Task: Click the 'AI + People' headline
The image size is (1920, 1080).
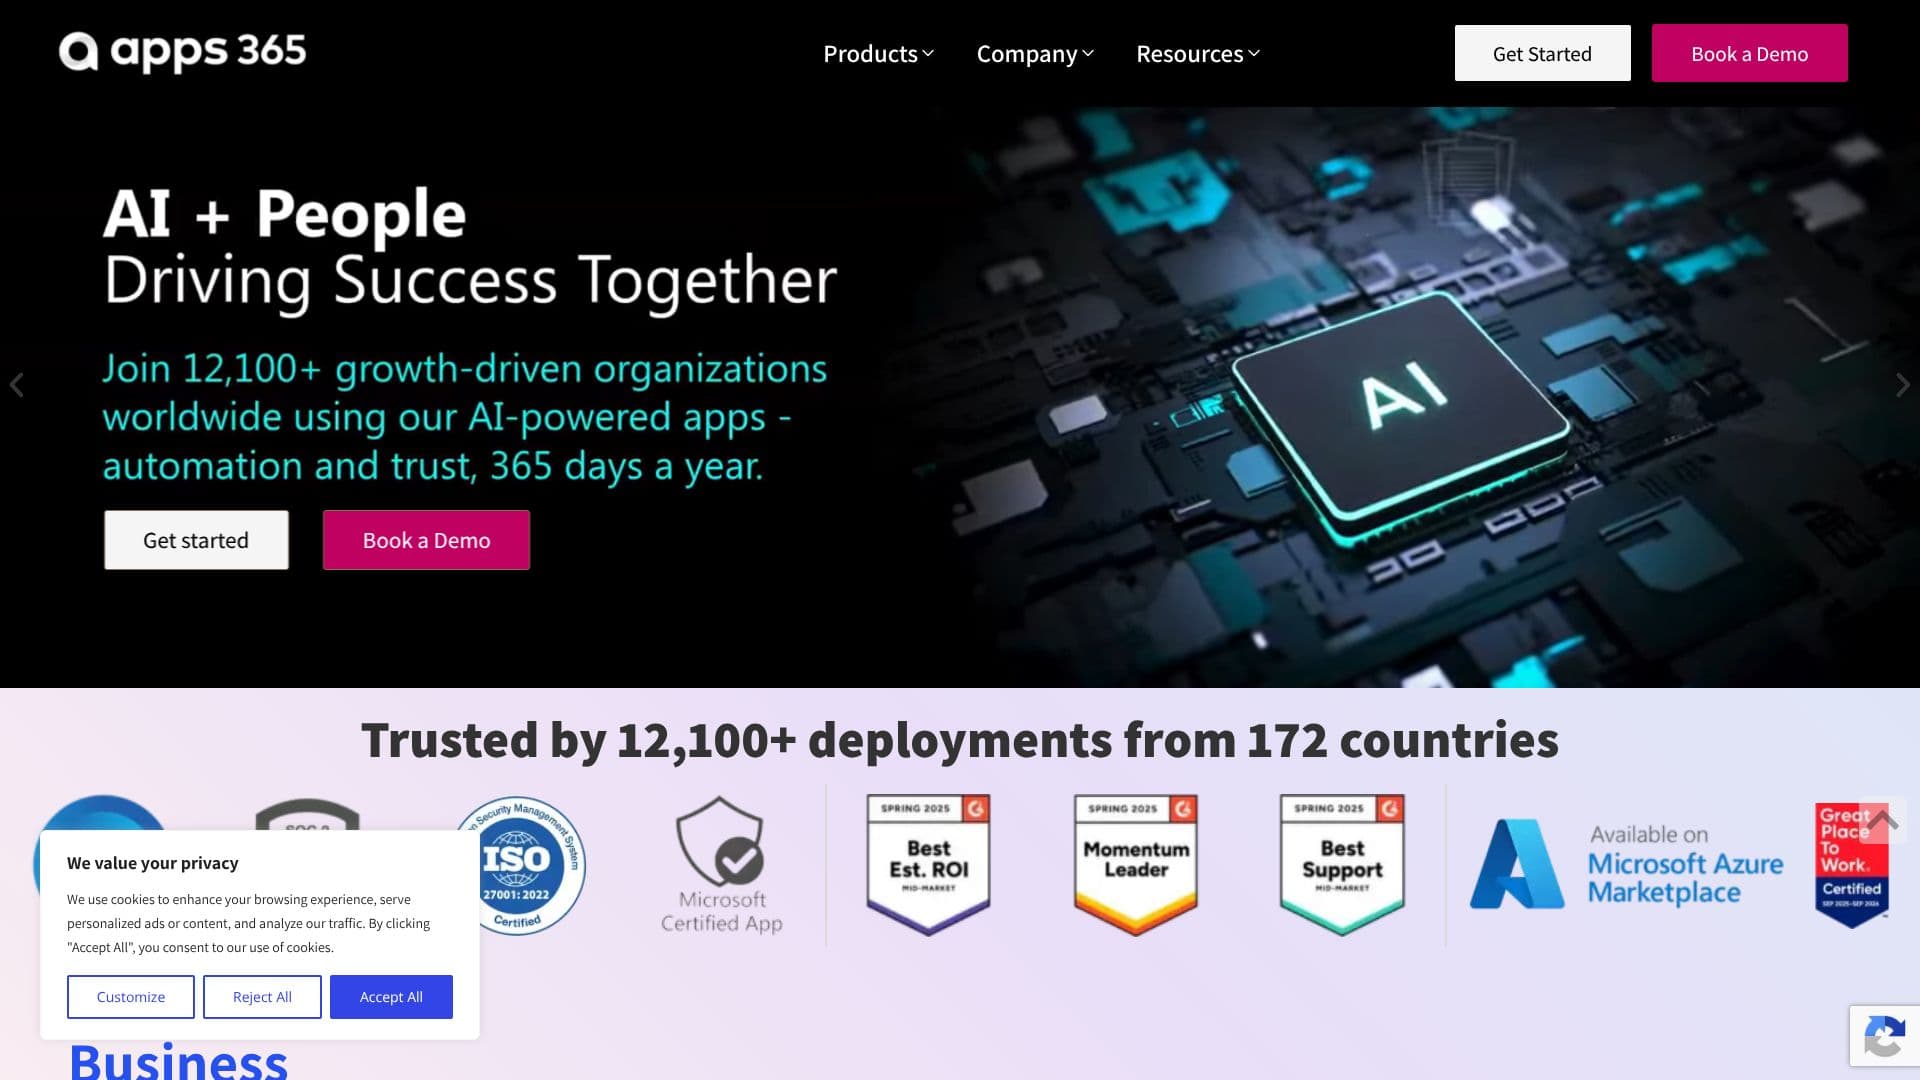Action: click(x=285, y=214)
